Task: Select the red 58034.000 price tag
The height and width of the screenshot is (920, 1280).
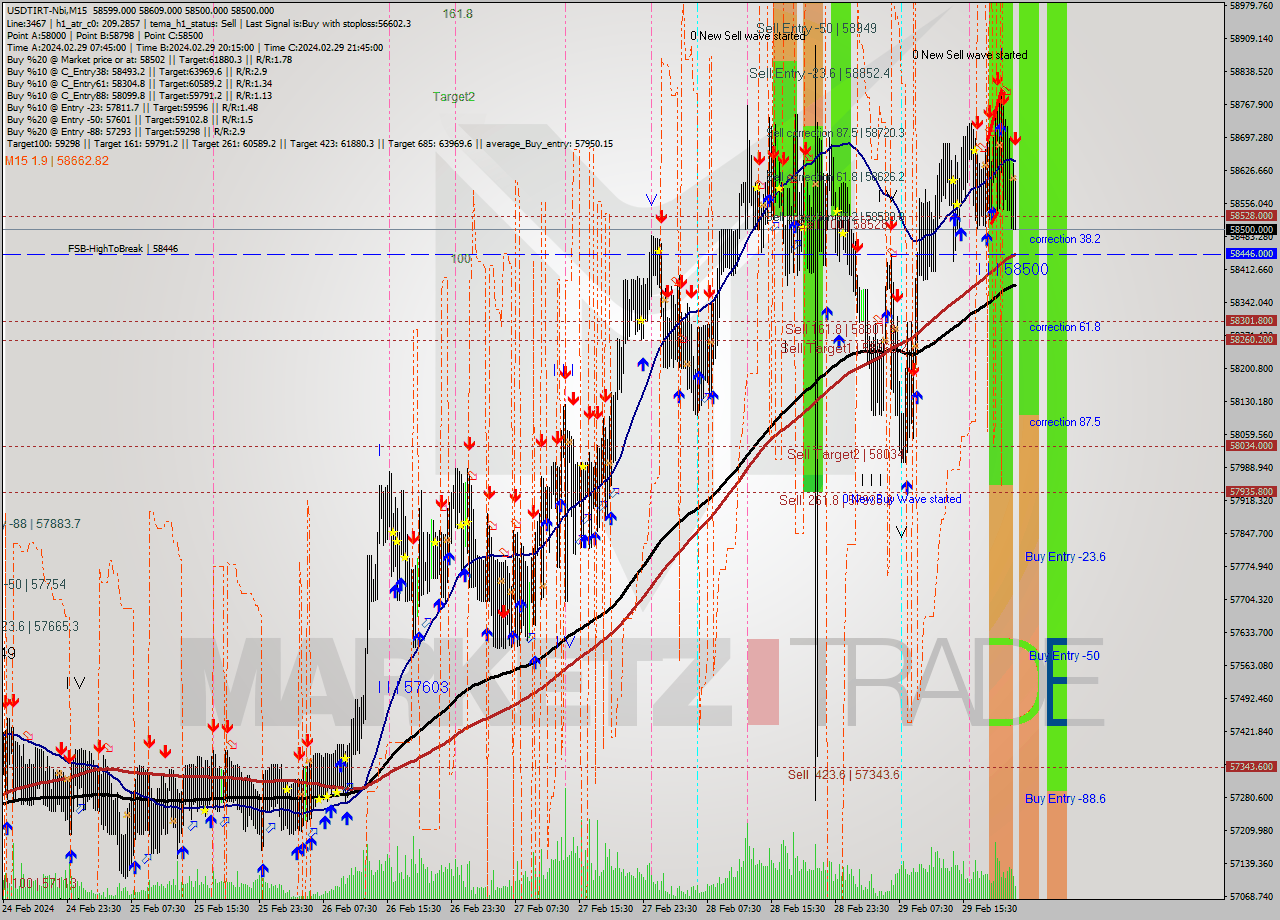Action: coord(1251,446)
